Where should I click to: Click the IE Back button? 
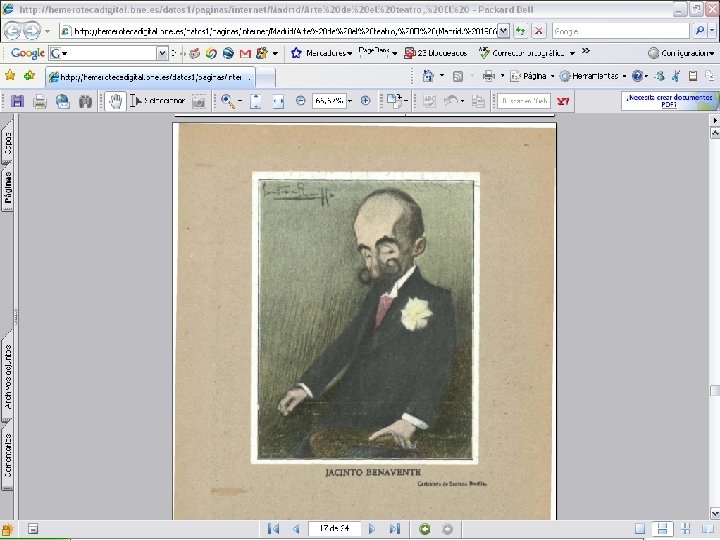(12, 31)
